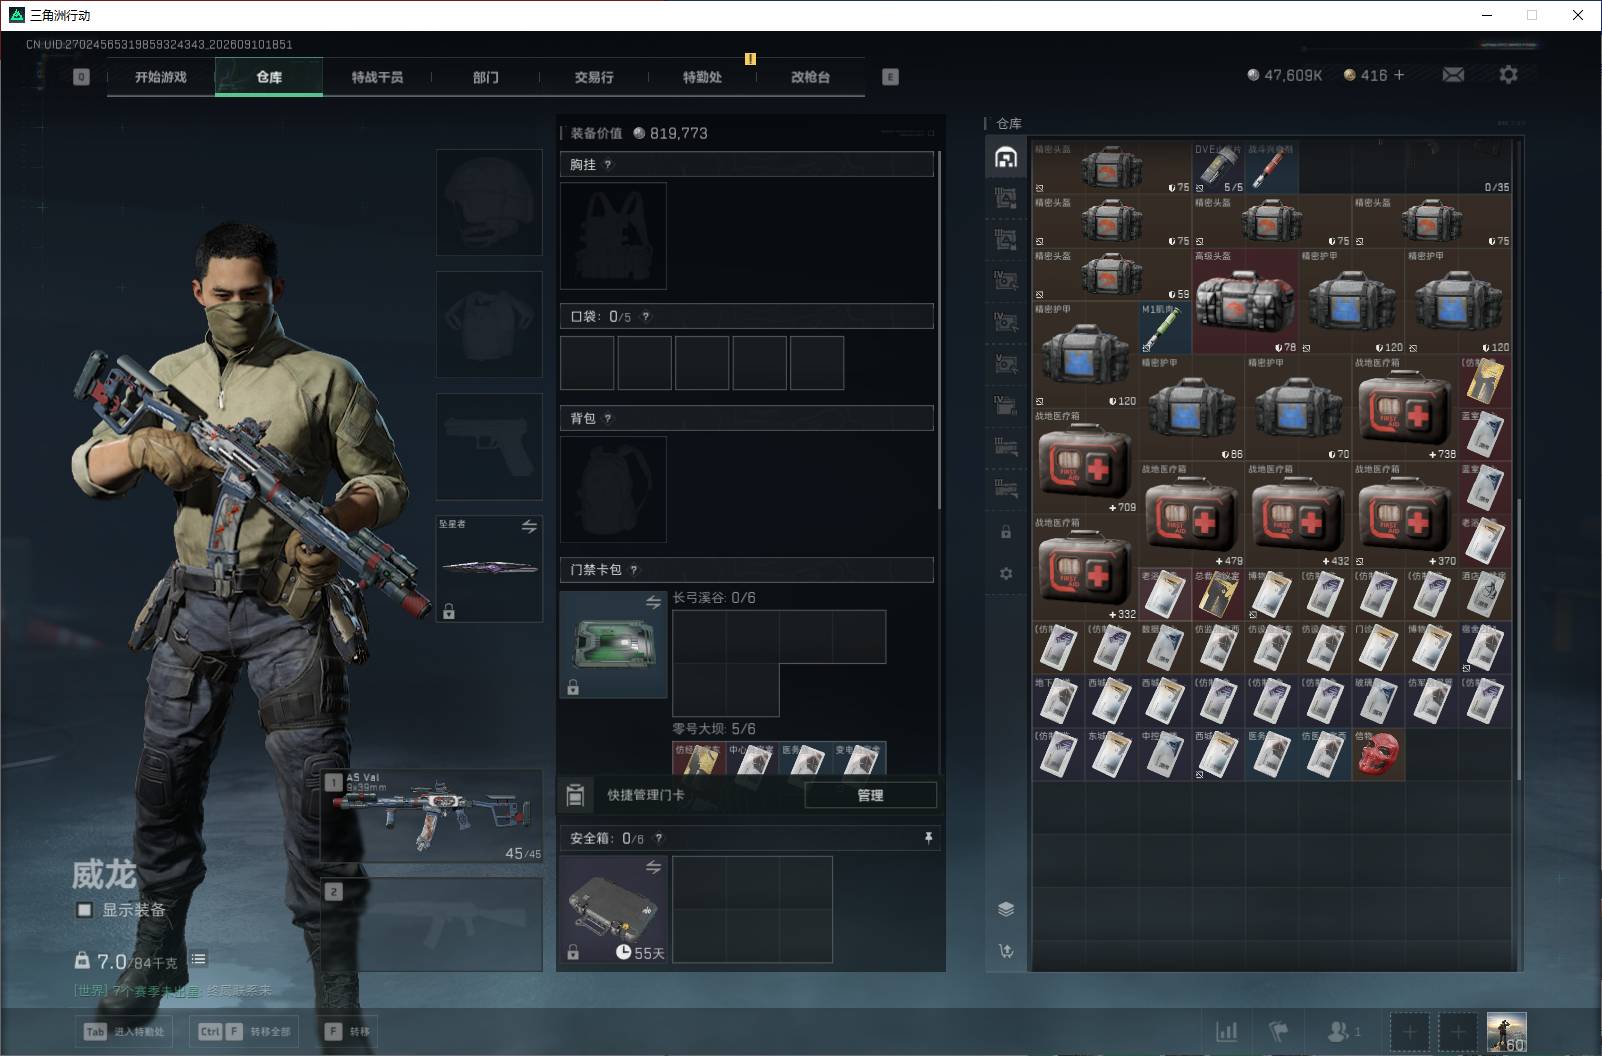Click the plus icon beside 416 currency

point(1398,75)
